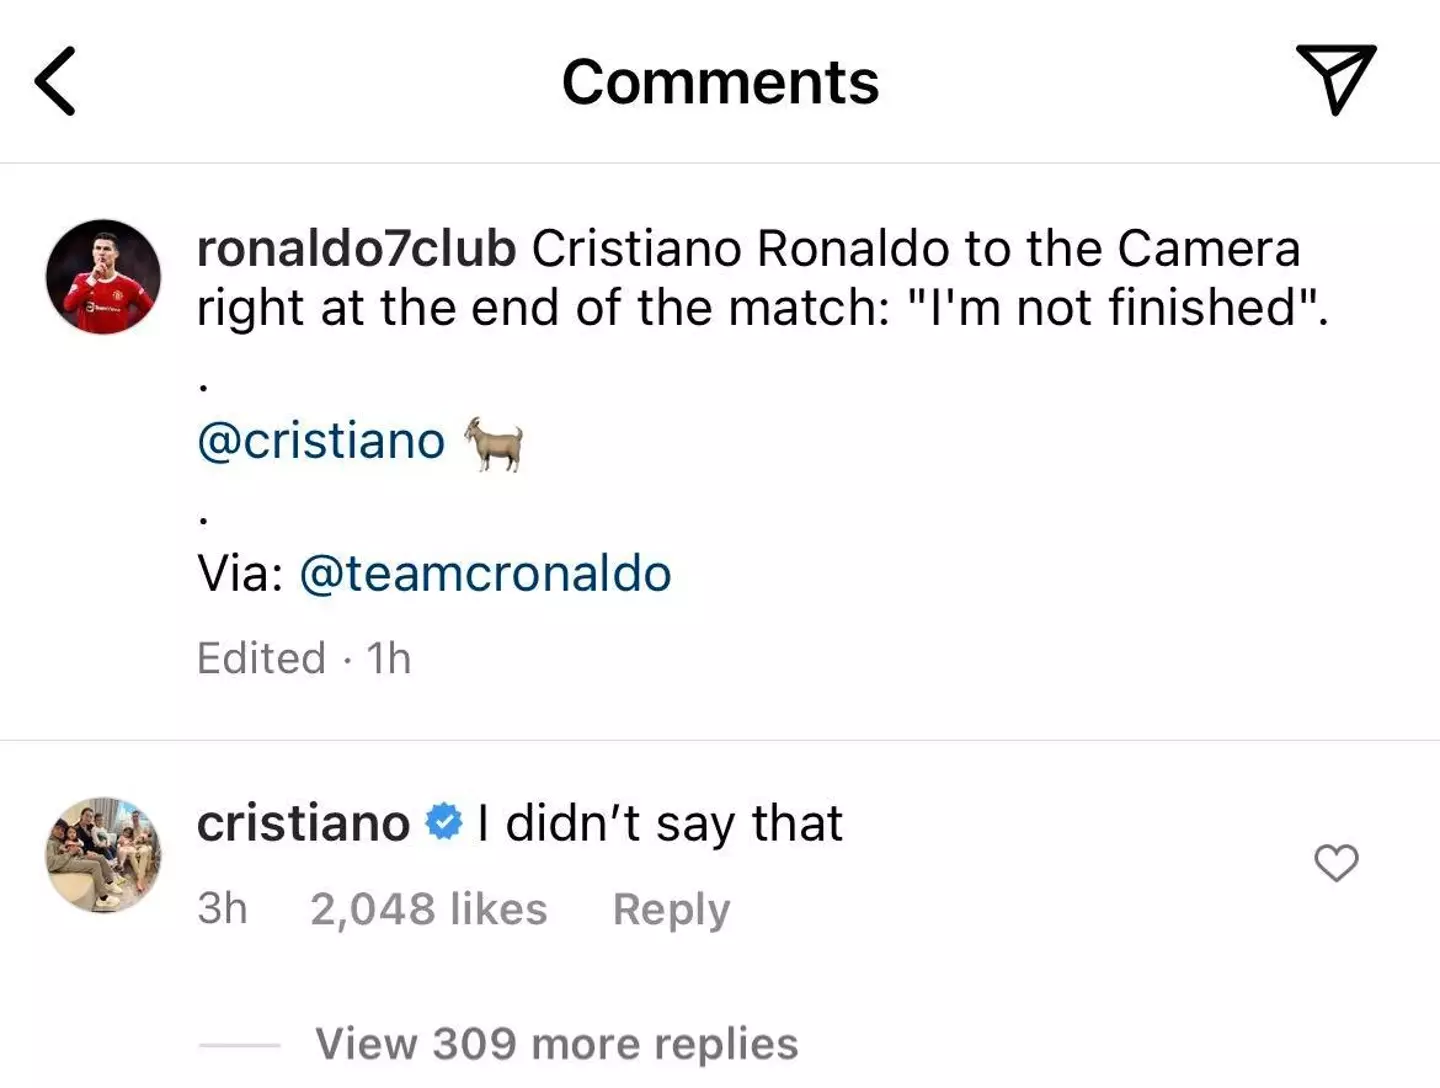Expand View 309 more replies
The width and height of the screenshot is (1440, 1088).
point(556,1044)
